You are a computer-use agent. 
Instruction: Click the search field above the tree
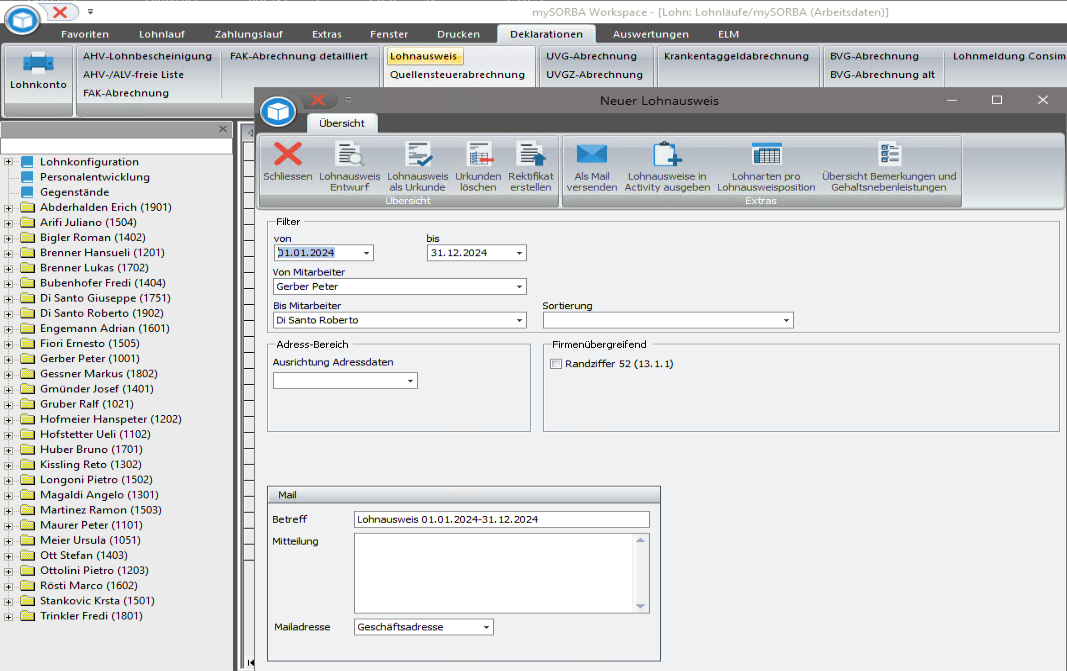(x=116, y=146)
